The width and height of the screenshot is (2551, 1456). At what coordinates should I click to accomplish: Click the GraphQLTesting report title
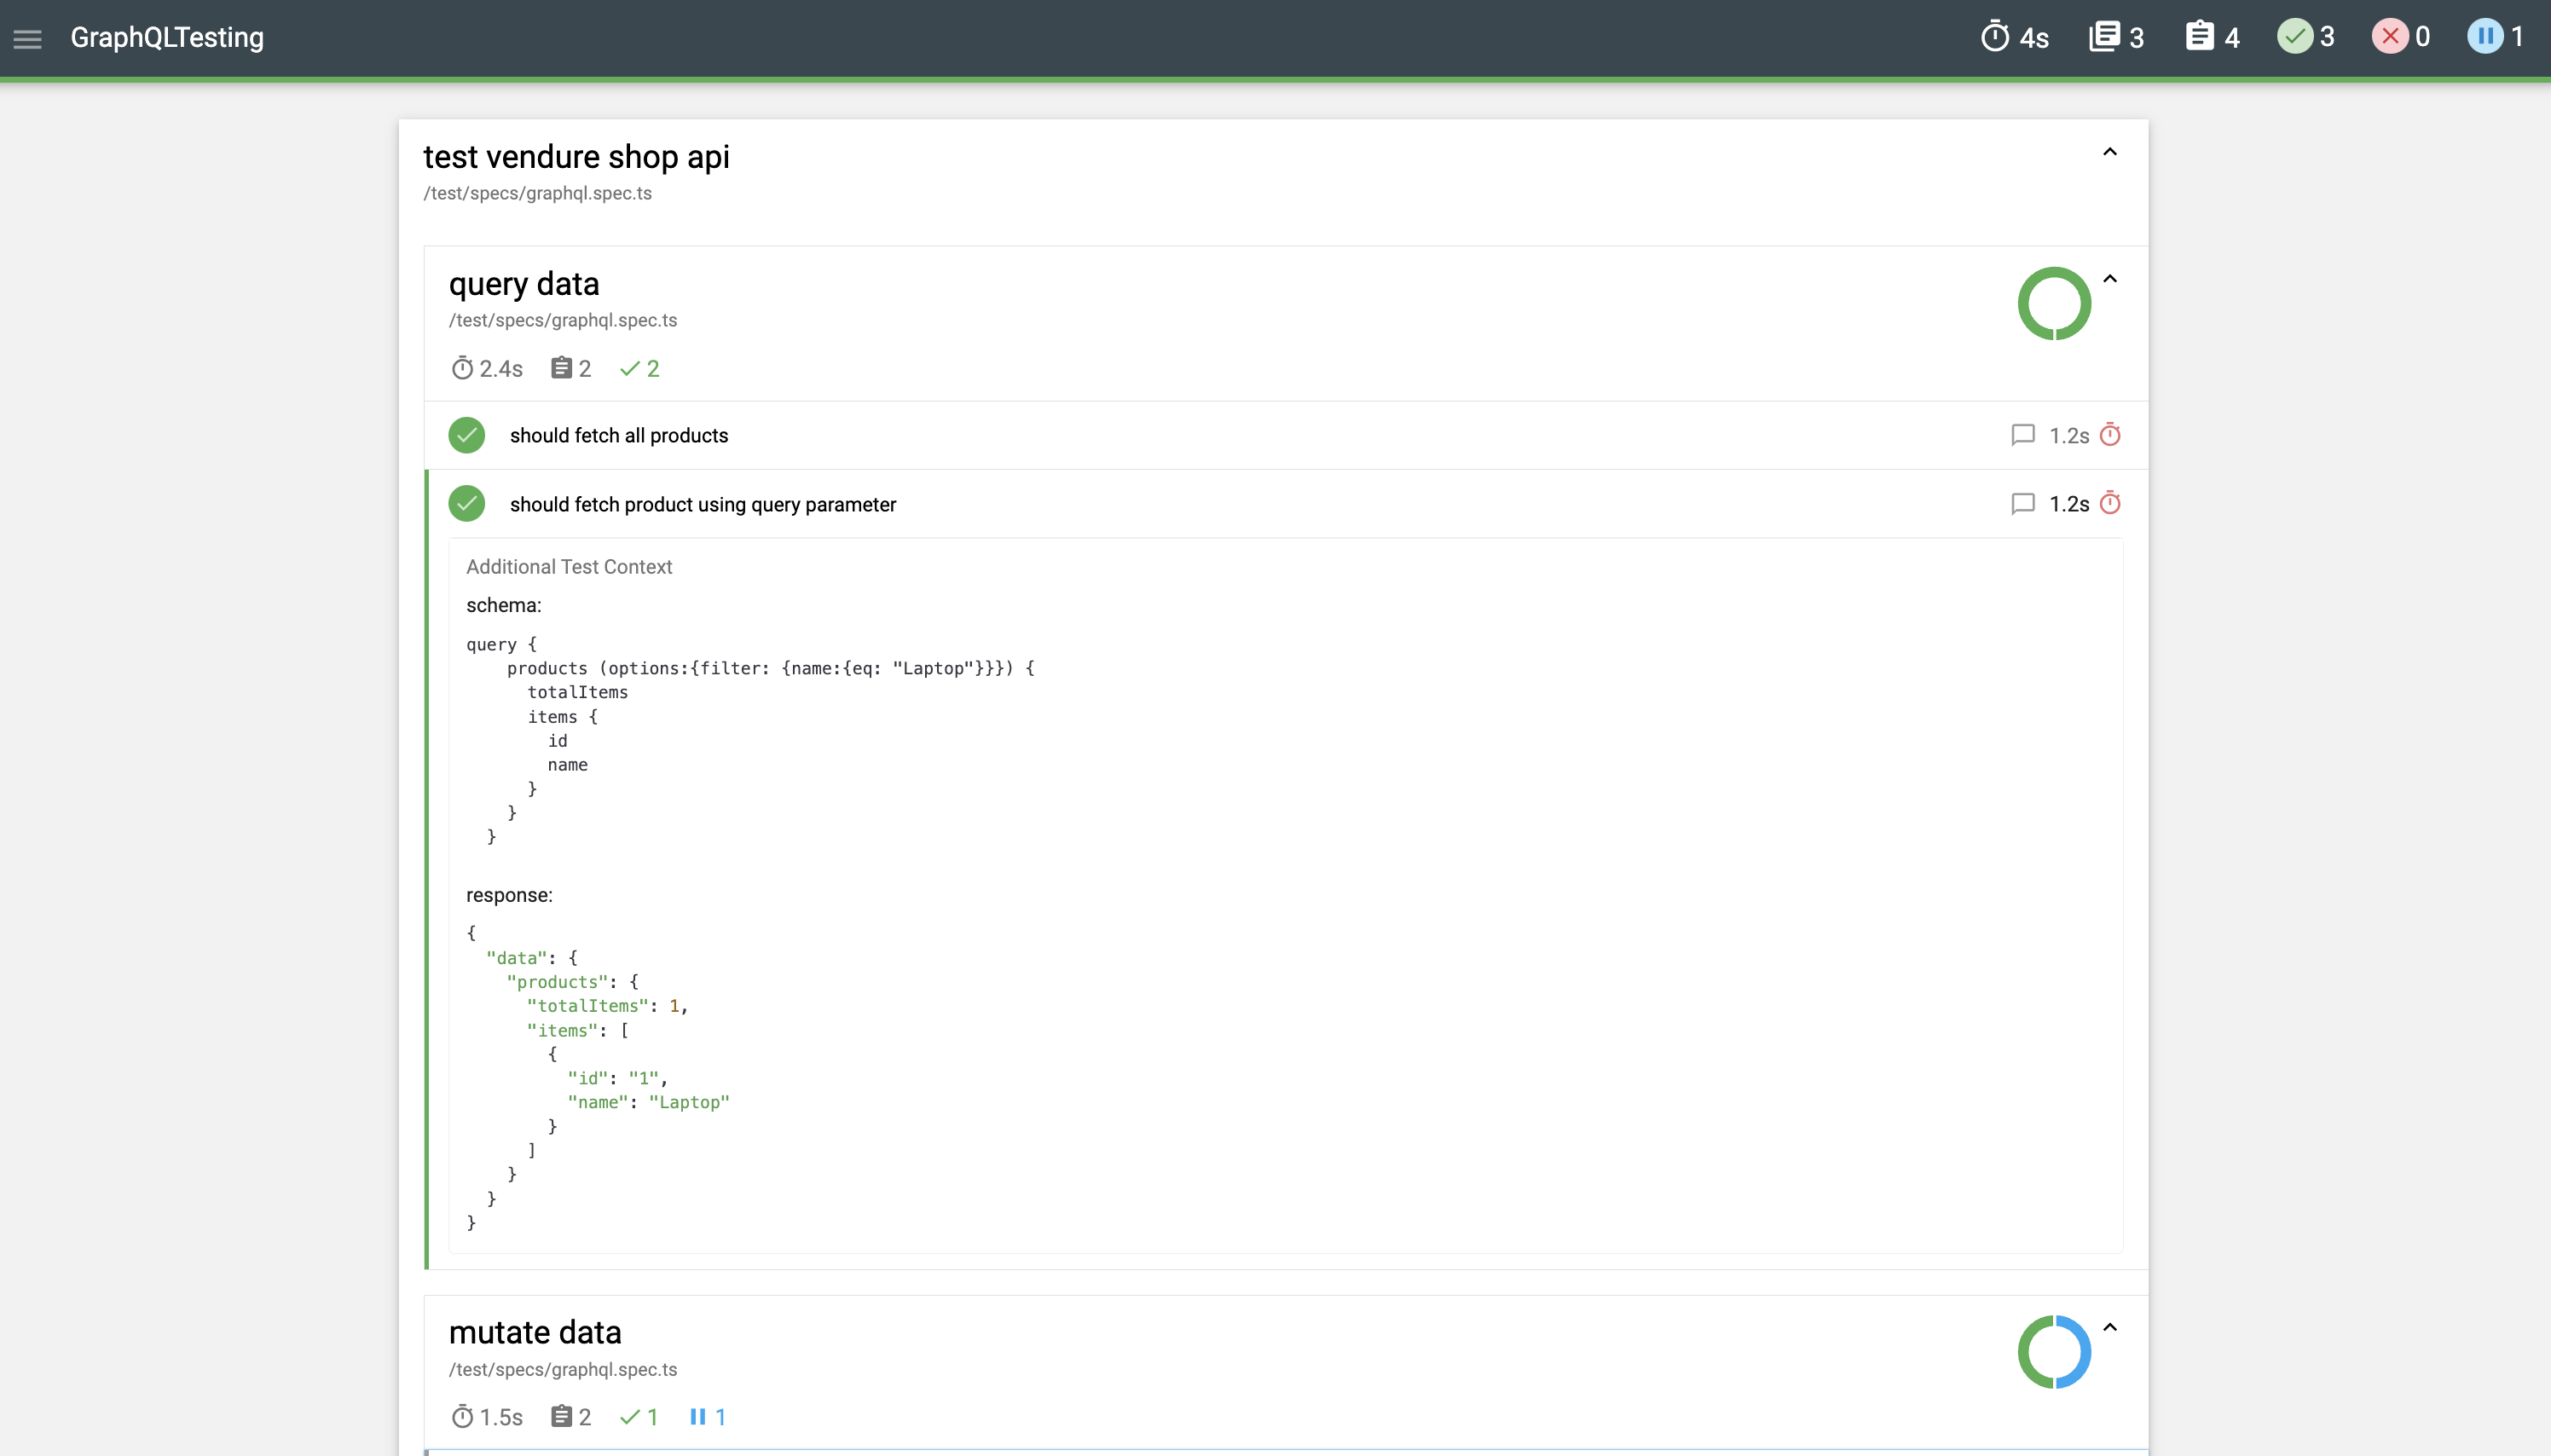(x=167, y=38)
